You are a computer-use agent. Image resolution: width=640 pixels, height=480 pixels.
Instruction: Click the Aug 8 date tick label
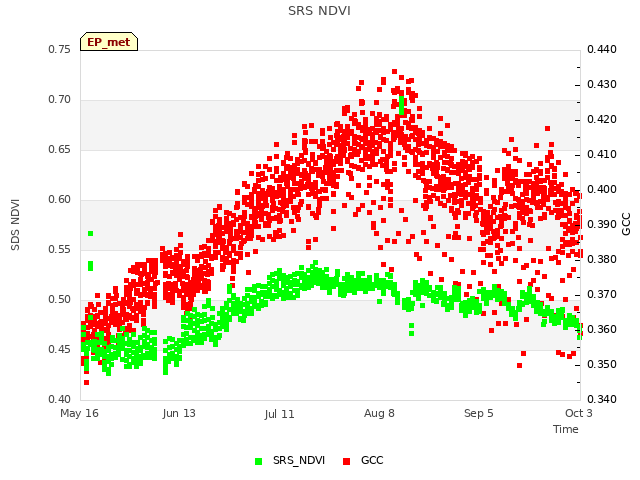(x=379, y=413)
